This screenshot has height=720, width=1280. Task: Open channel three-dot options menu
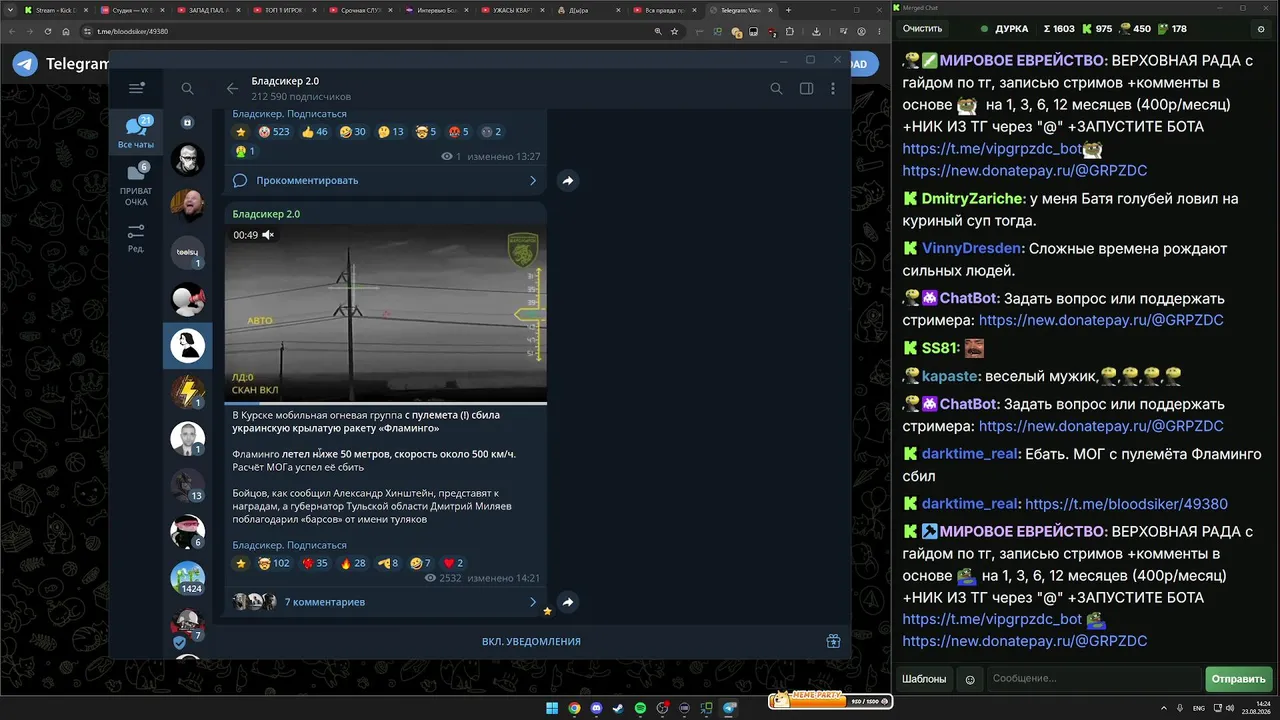pyautogui.click(x=833, y=88)
